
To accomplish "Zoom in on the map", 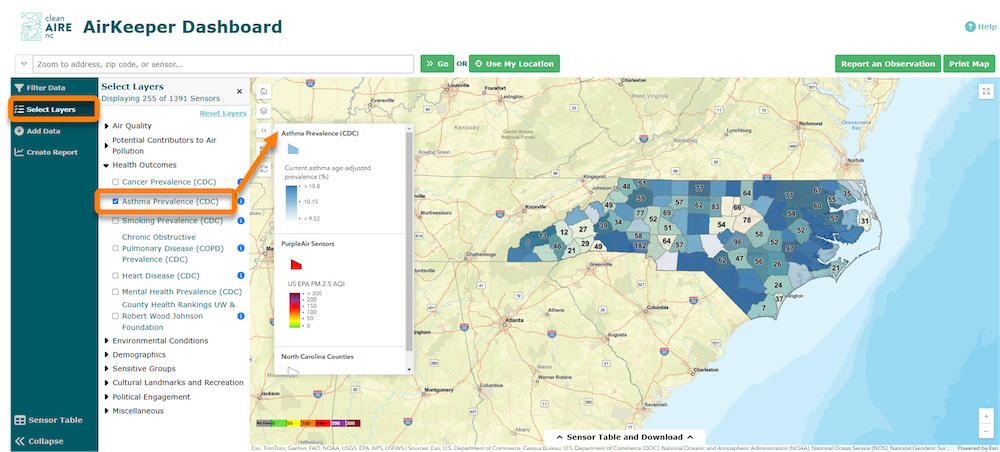I will pyautogui.click(x=987, y=416).
